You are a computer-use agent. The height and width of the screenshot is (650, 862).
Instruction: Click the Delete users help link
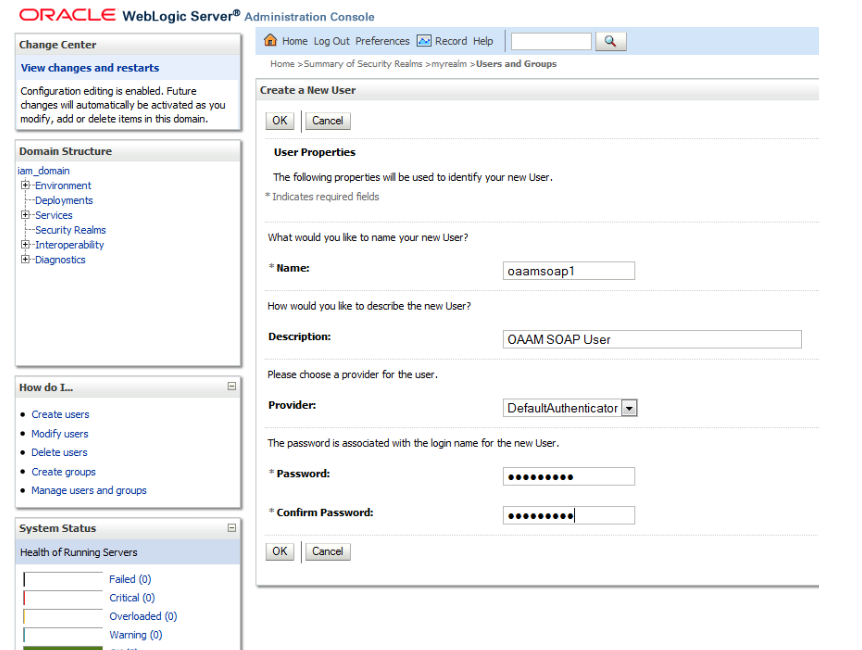tap(59, 452)
